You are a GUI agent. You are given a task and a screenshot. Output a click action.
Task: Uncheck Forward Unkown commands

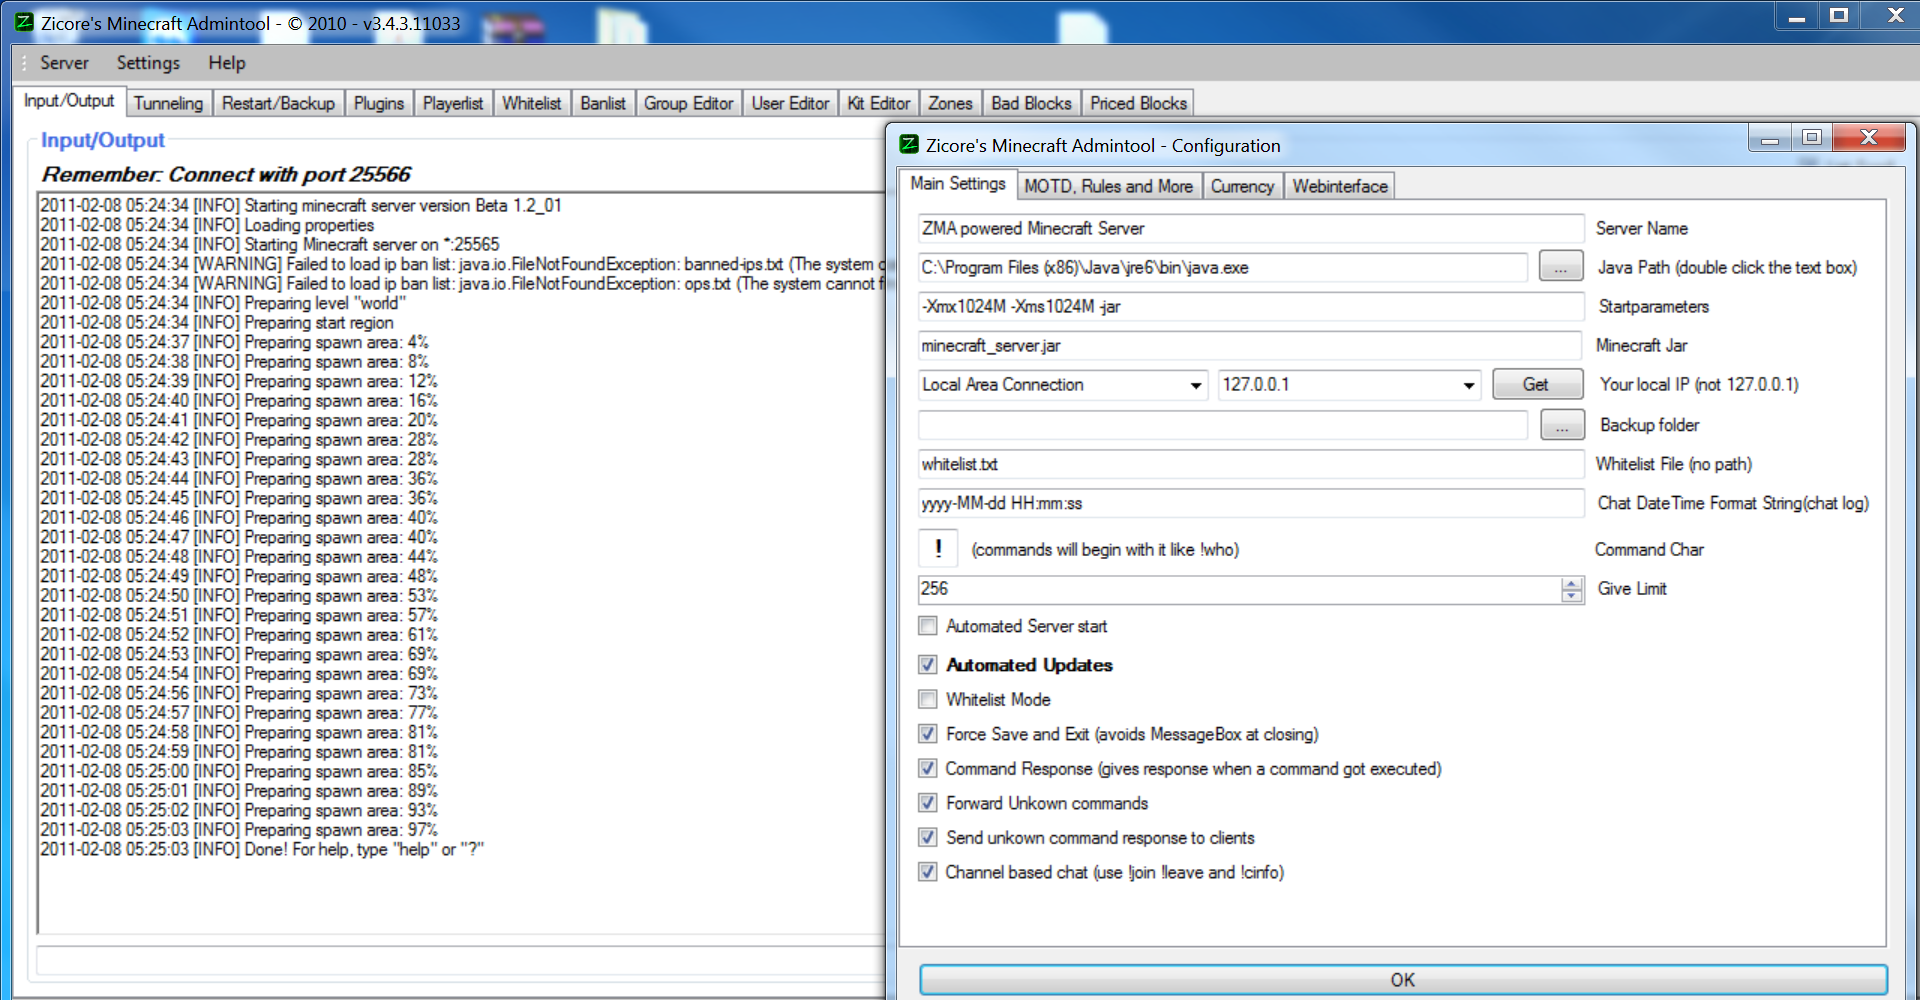pos(928,803)
